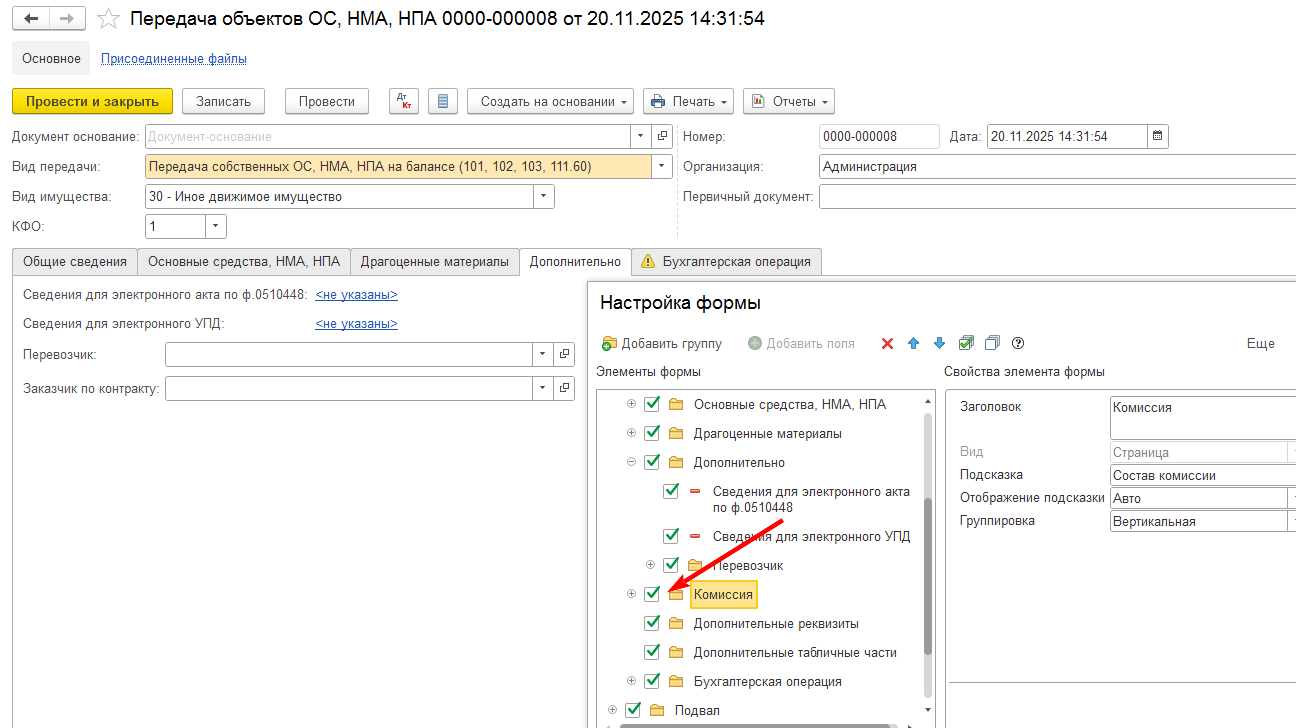This screenshot has height=728, width=1296.
Task: Disable the Драгоценные материалы checkbox
Action: (x=653, y=433)
